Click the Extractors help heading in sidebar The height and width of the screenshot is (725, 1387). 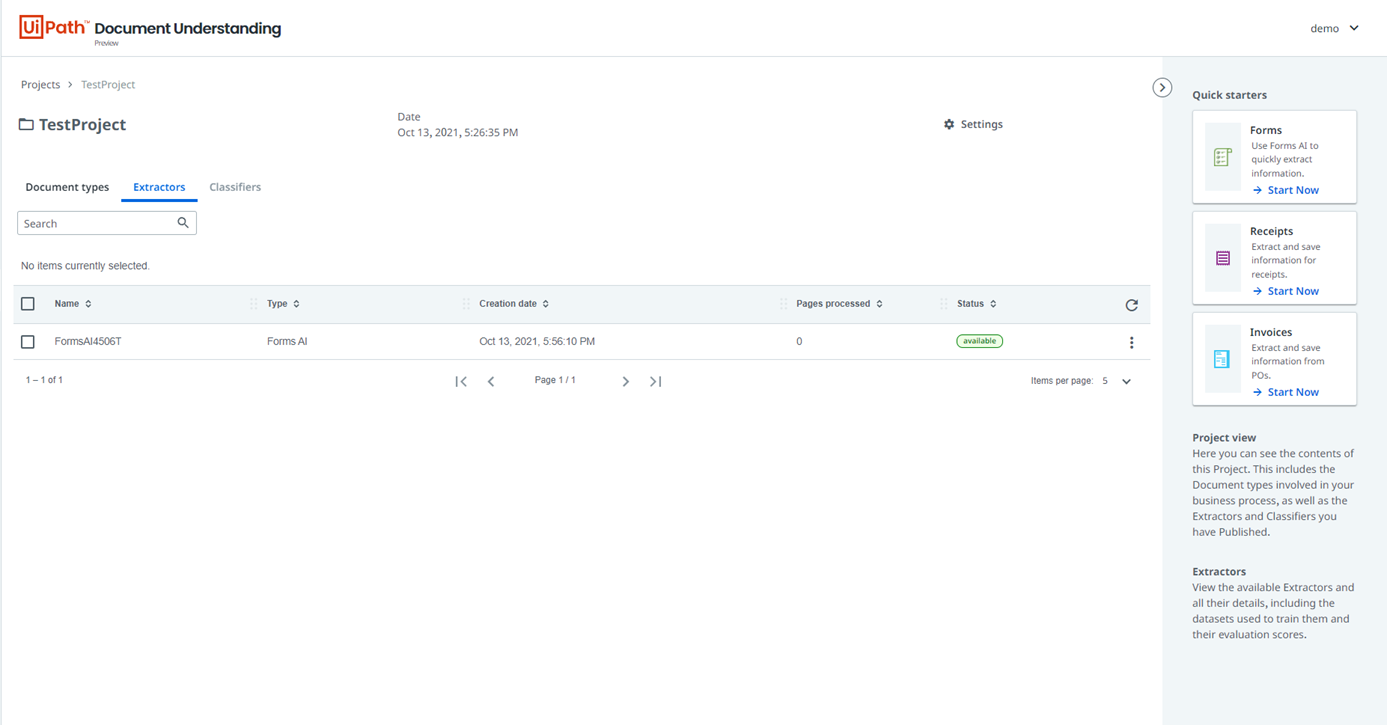1219,572
